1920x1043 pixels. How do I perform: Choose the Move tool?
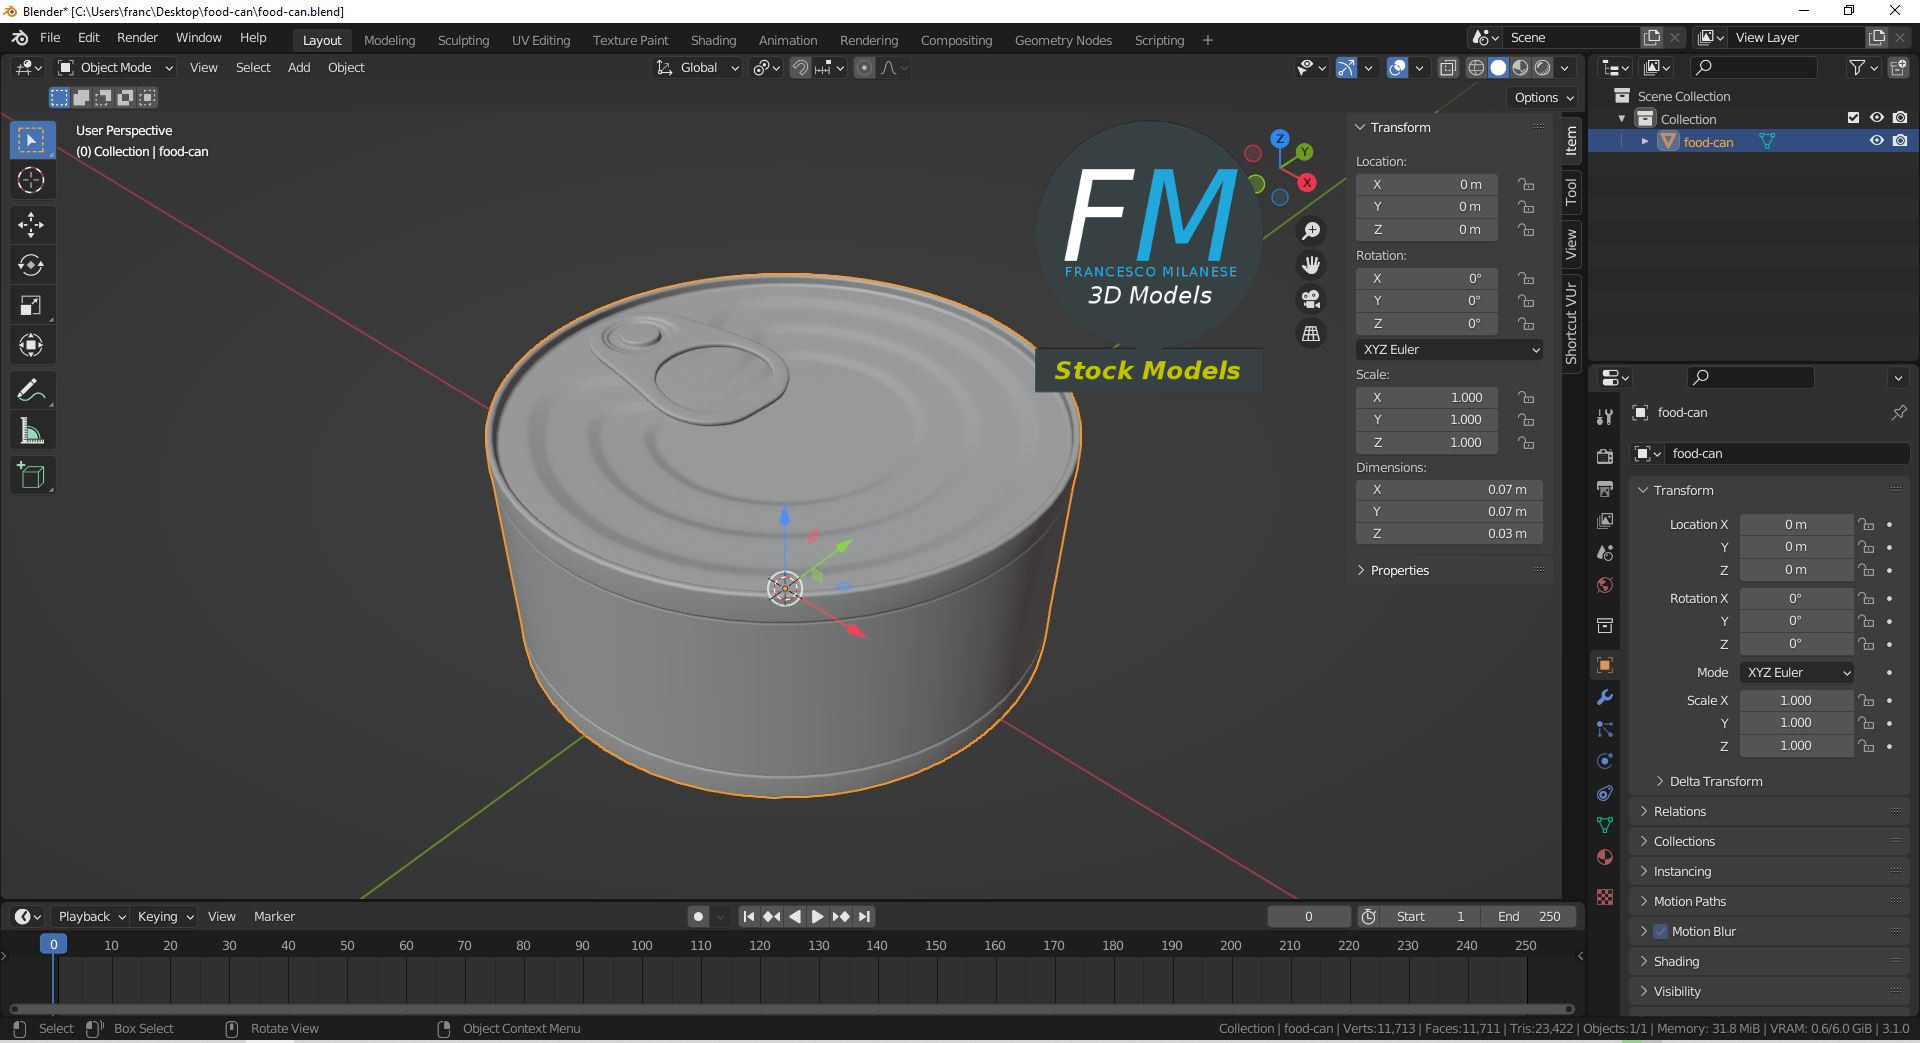31,225
